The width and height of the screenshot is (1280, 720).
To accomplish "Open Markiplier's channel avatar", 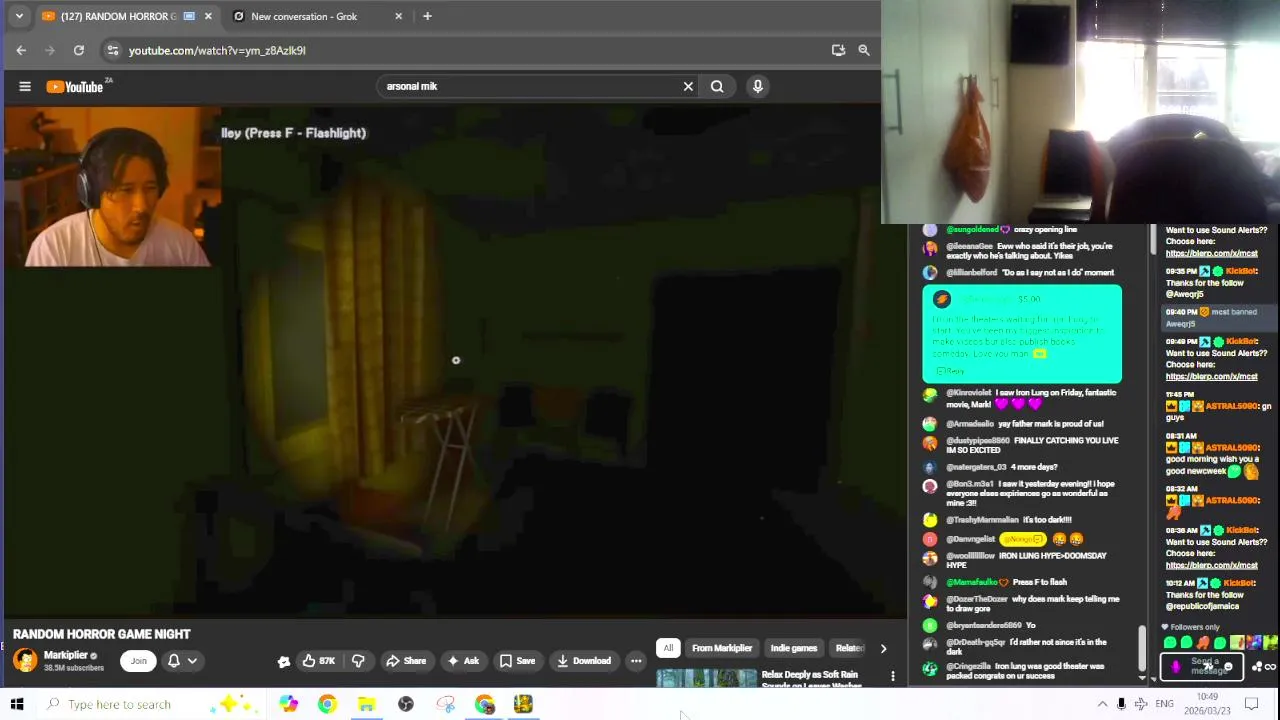I will 25,660.
